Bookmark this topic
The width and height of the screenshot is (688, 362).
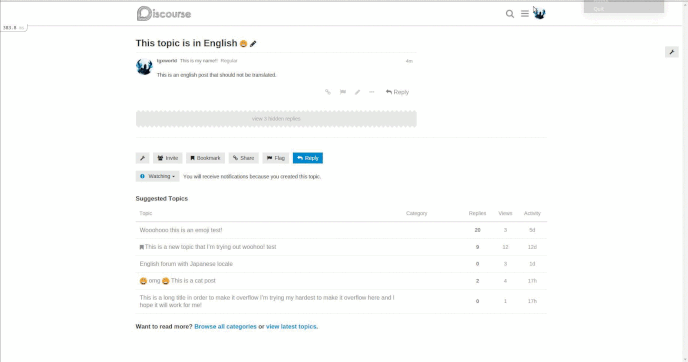coord(205,158)
